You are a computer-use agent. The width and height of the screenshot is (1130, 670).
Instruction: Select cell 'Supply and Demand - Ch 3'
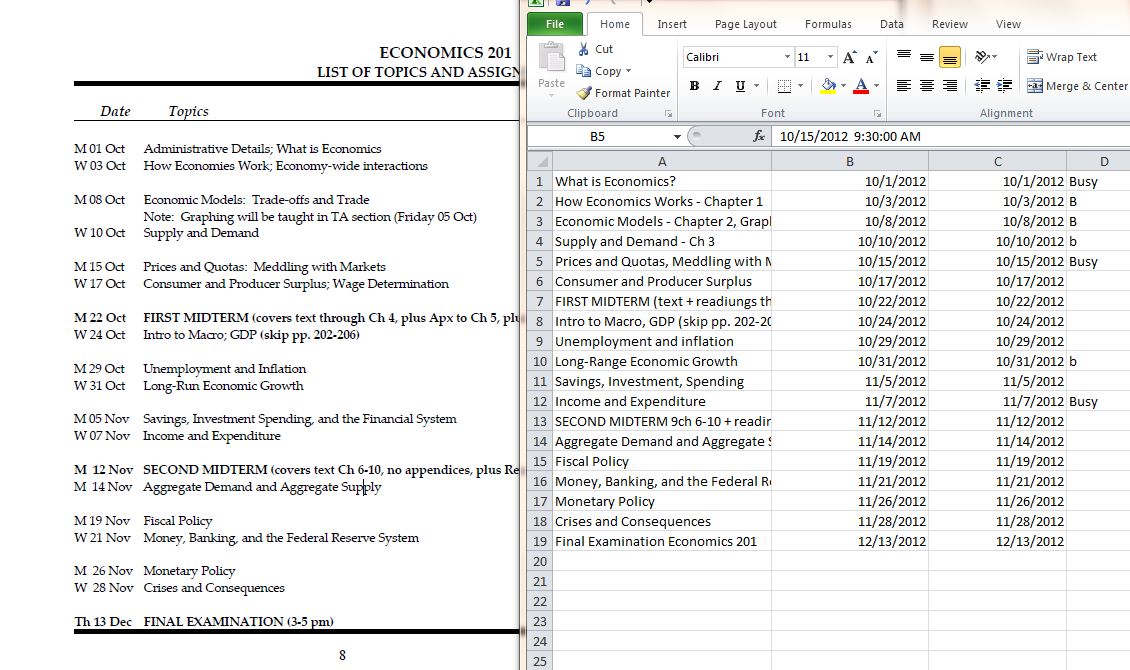(x=662, y=241)
